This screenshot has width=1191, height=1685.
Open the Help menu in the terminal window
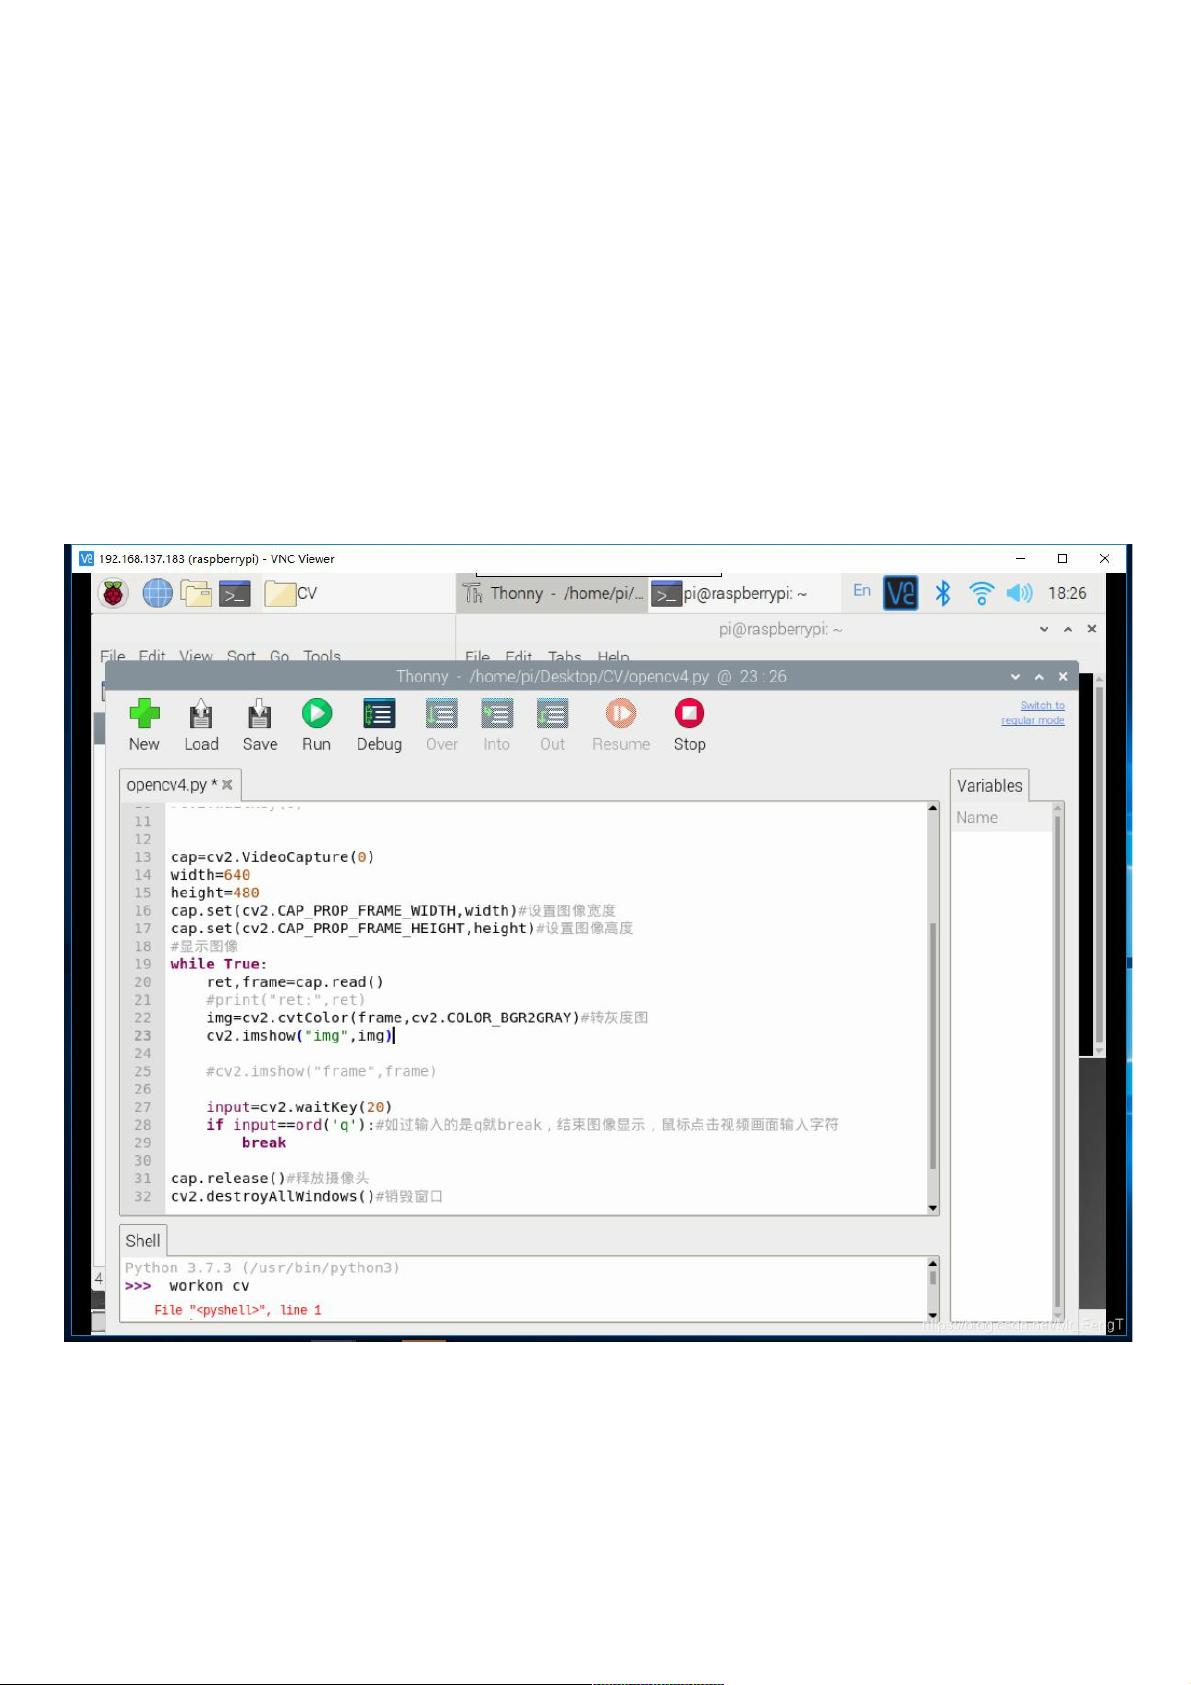[x=613, y=657]
